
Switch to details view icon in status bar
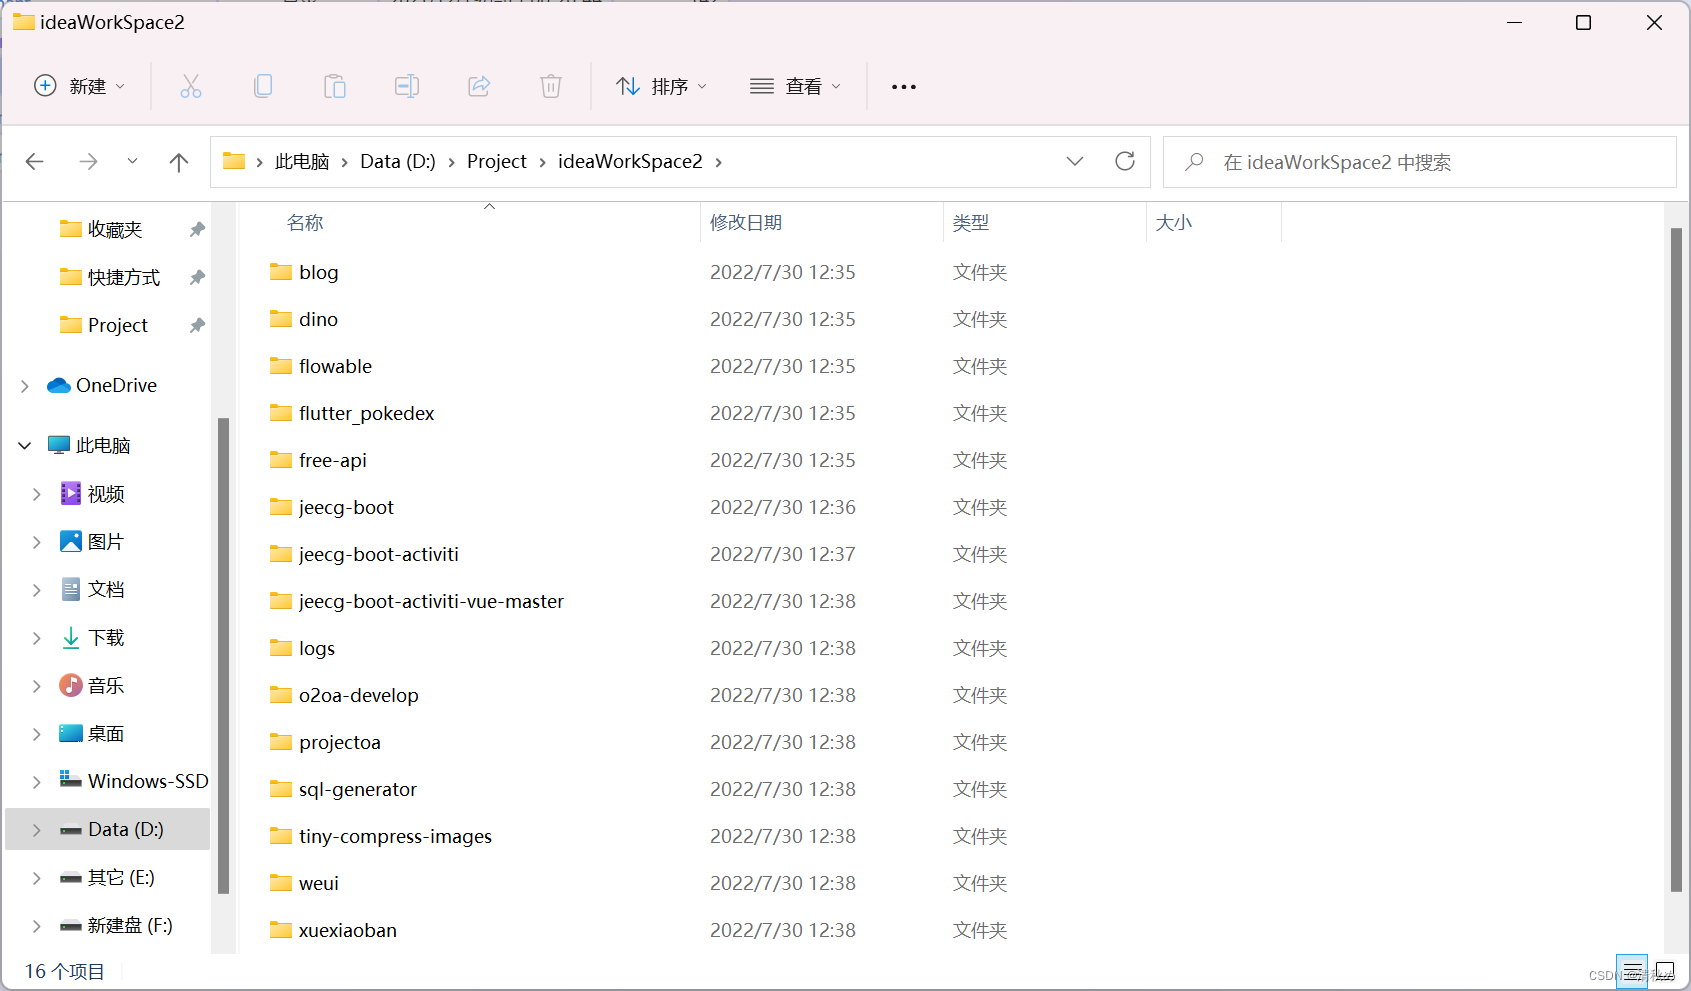1632,970
